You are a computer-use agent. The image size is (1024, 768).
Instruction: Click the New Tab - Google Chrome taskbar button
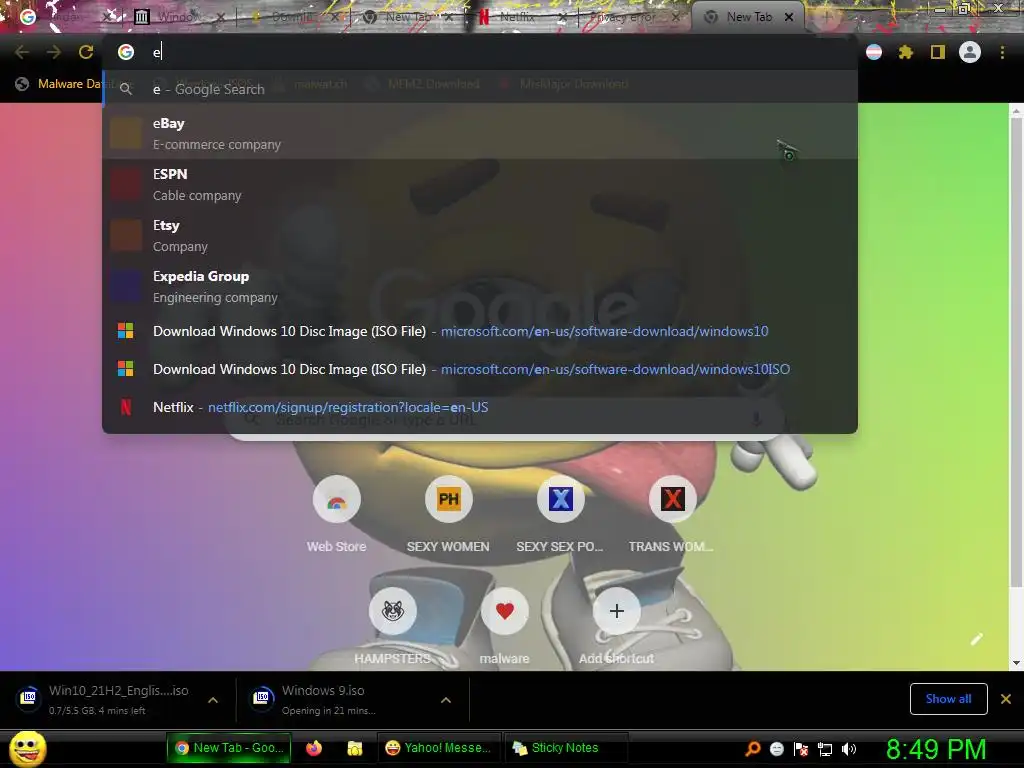[x=229, y=748]
